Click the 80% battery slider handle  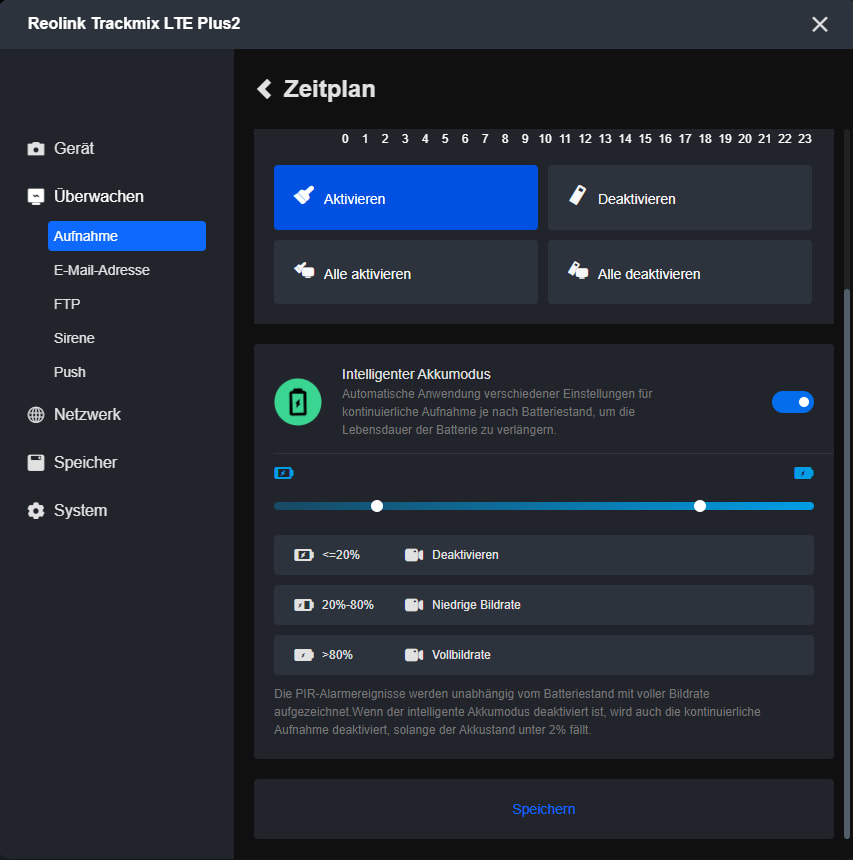point(700,506)
